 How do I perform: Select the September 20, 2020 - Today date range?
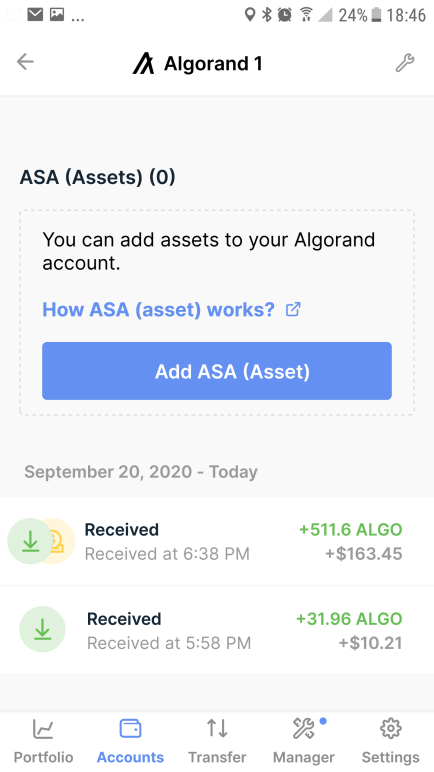[x=141, y=472]
